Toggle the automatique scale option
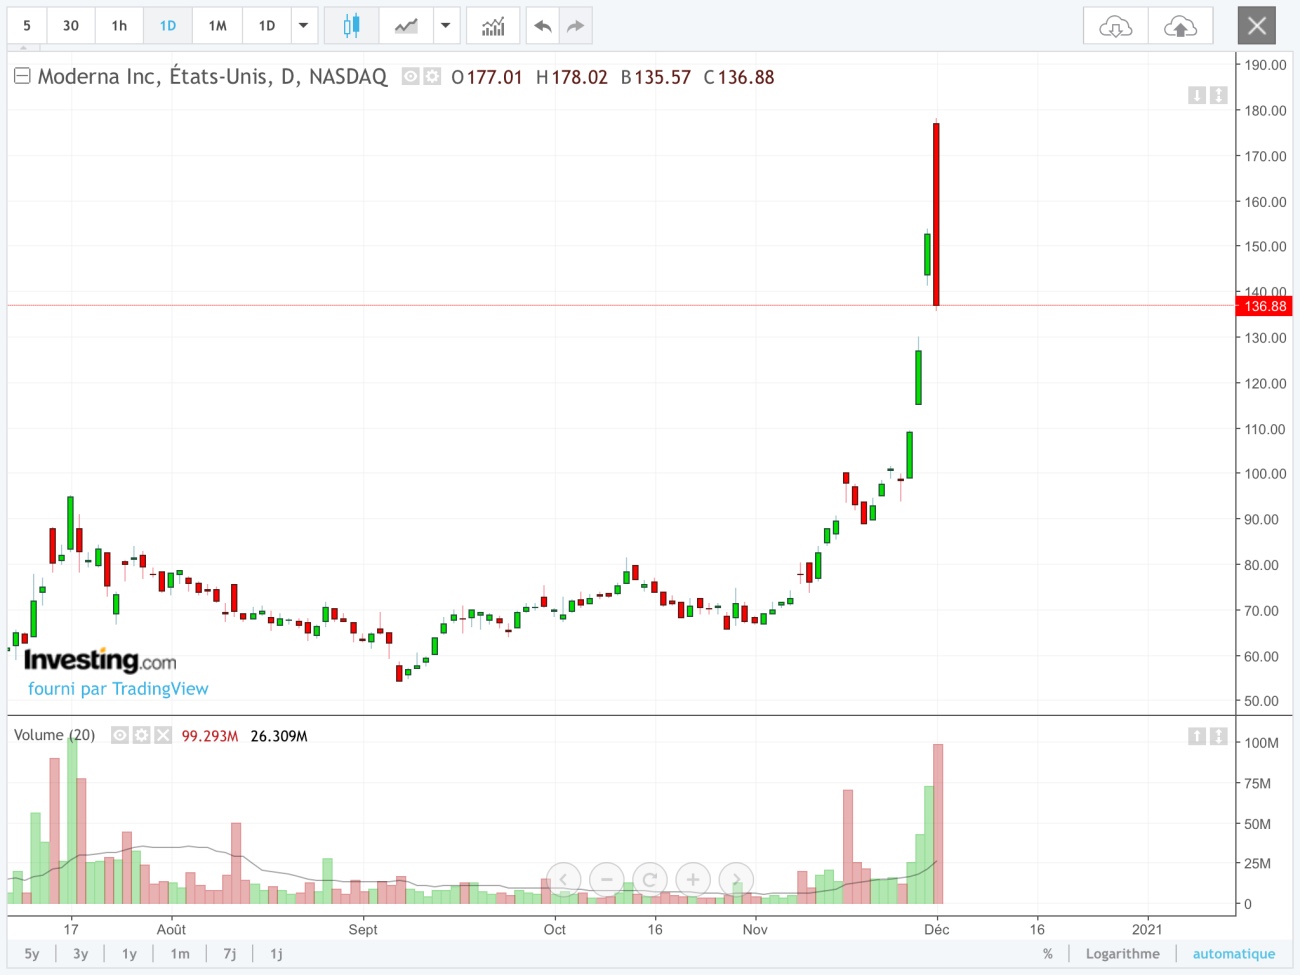This screenshot has width=1300, height=975. click(x=1234, y=954)
